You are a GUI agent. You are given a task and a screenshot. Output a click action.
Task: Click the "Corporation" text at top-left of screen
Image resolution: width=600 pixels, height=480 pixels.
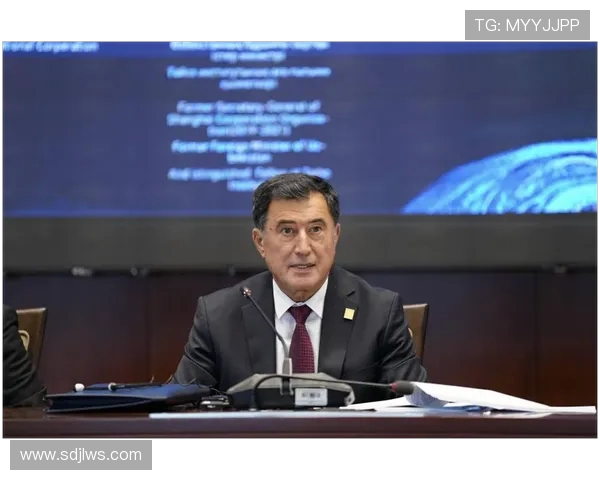click(x=50, y=47)
